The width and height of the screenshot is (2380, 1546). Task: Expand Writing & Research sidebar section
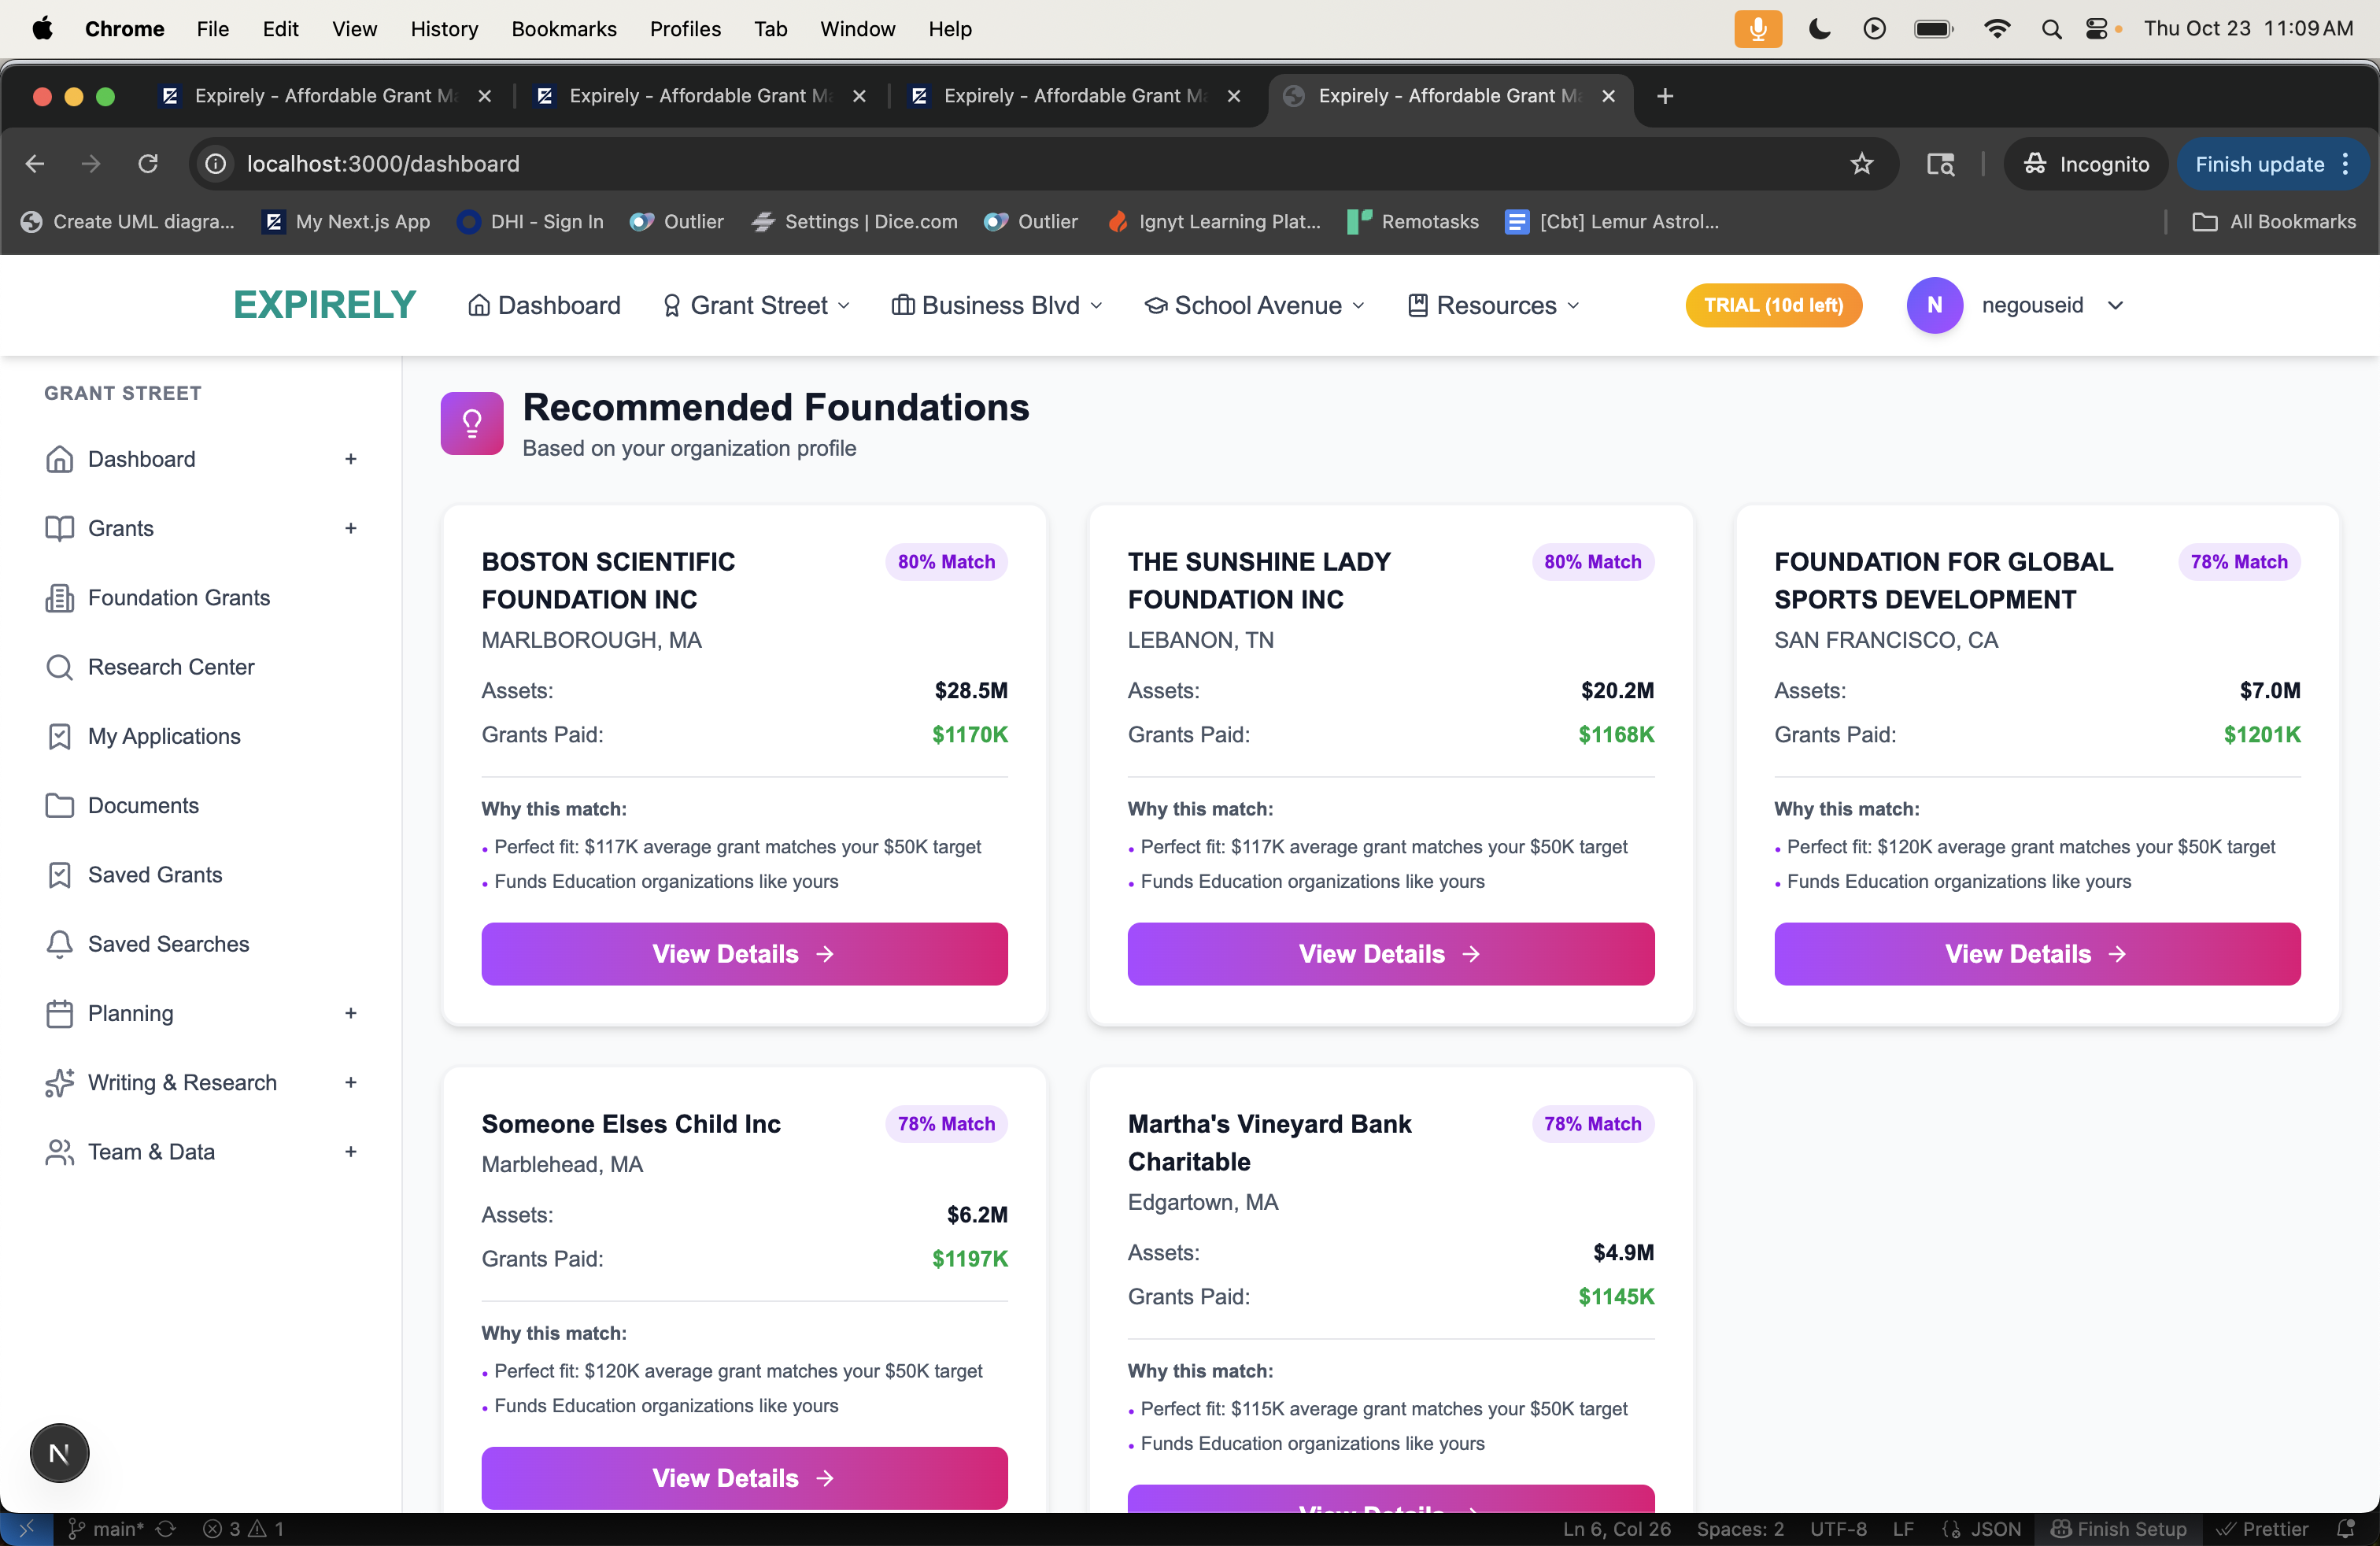coord(351,1082)
